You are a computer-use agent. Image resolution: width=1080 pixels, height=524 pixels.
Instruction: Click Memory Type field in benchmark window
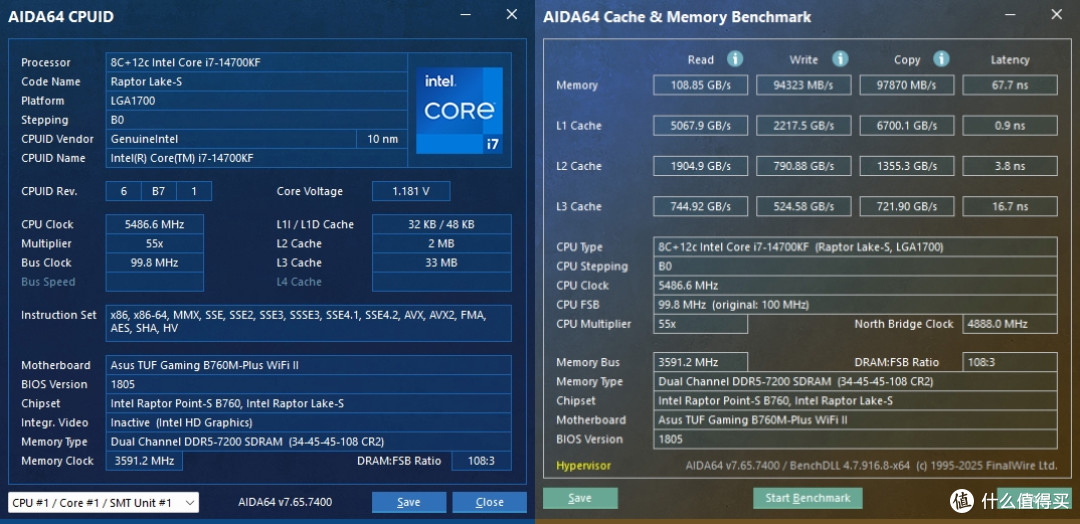[x=855, y=381]
